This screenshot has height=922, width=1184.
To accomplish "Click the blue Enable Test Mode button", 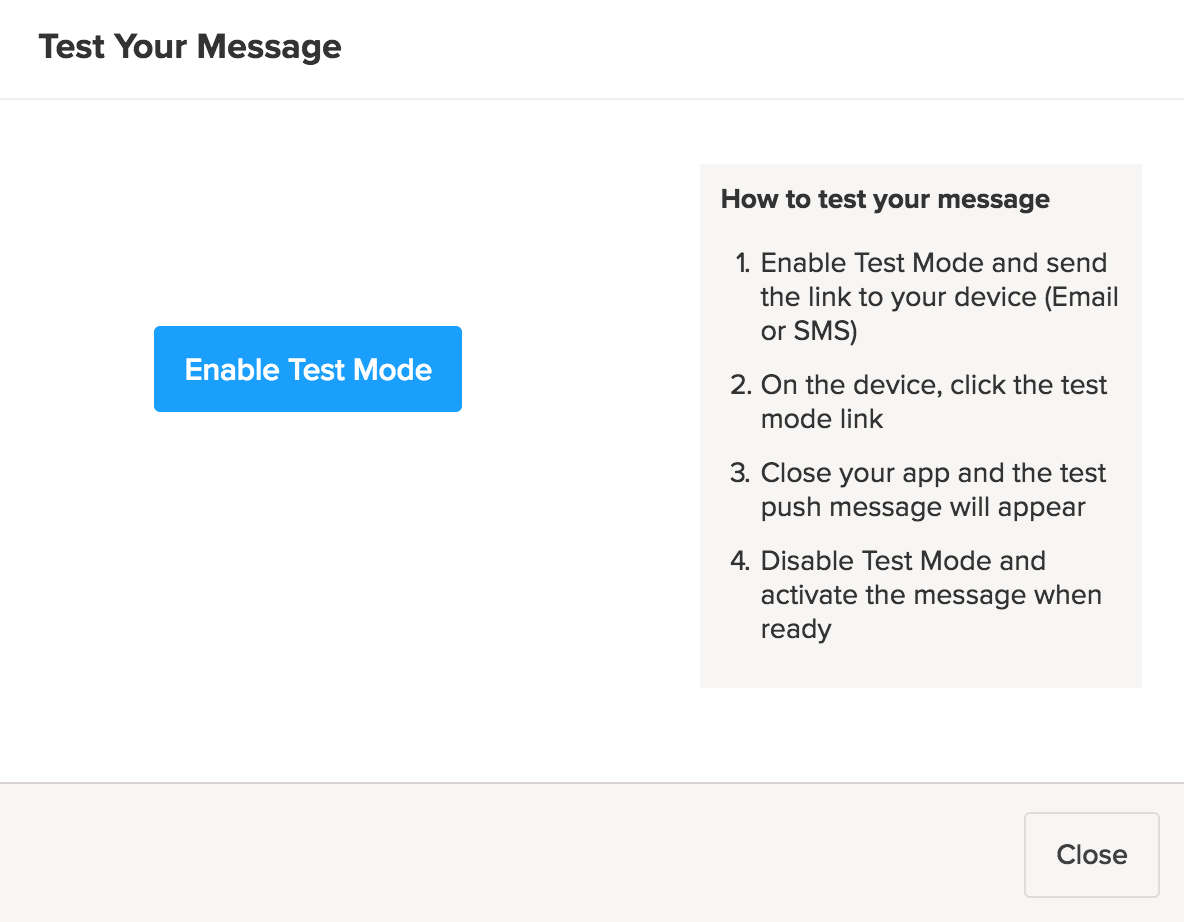I will (x=308, y=369).
